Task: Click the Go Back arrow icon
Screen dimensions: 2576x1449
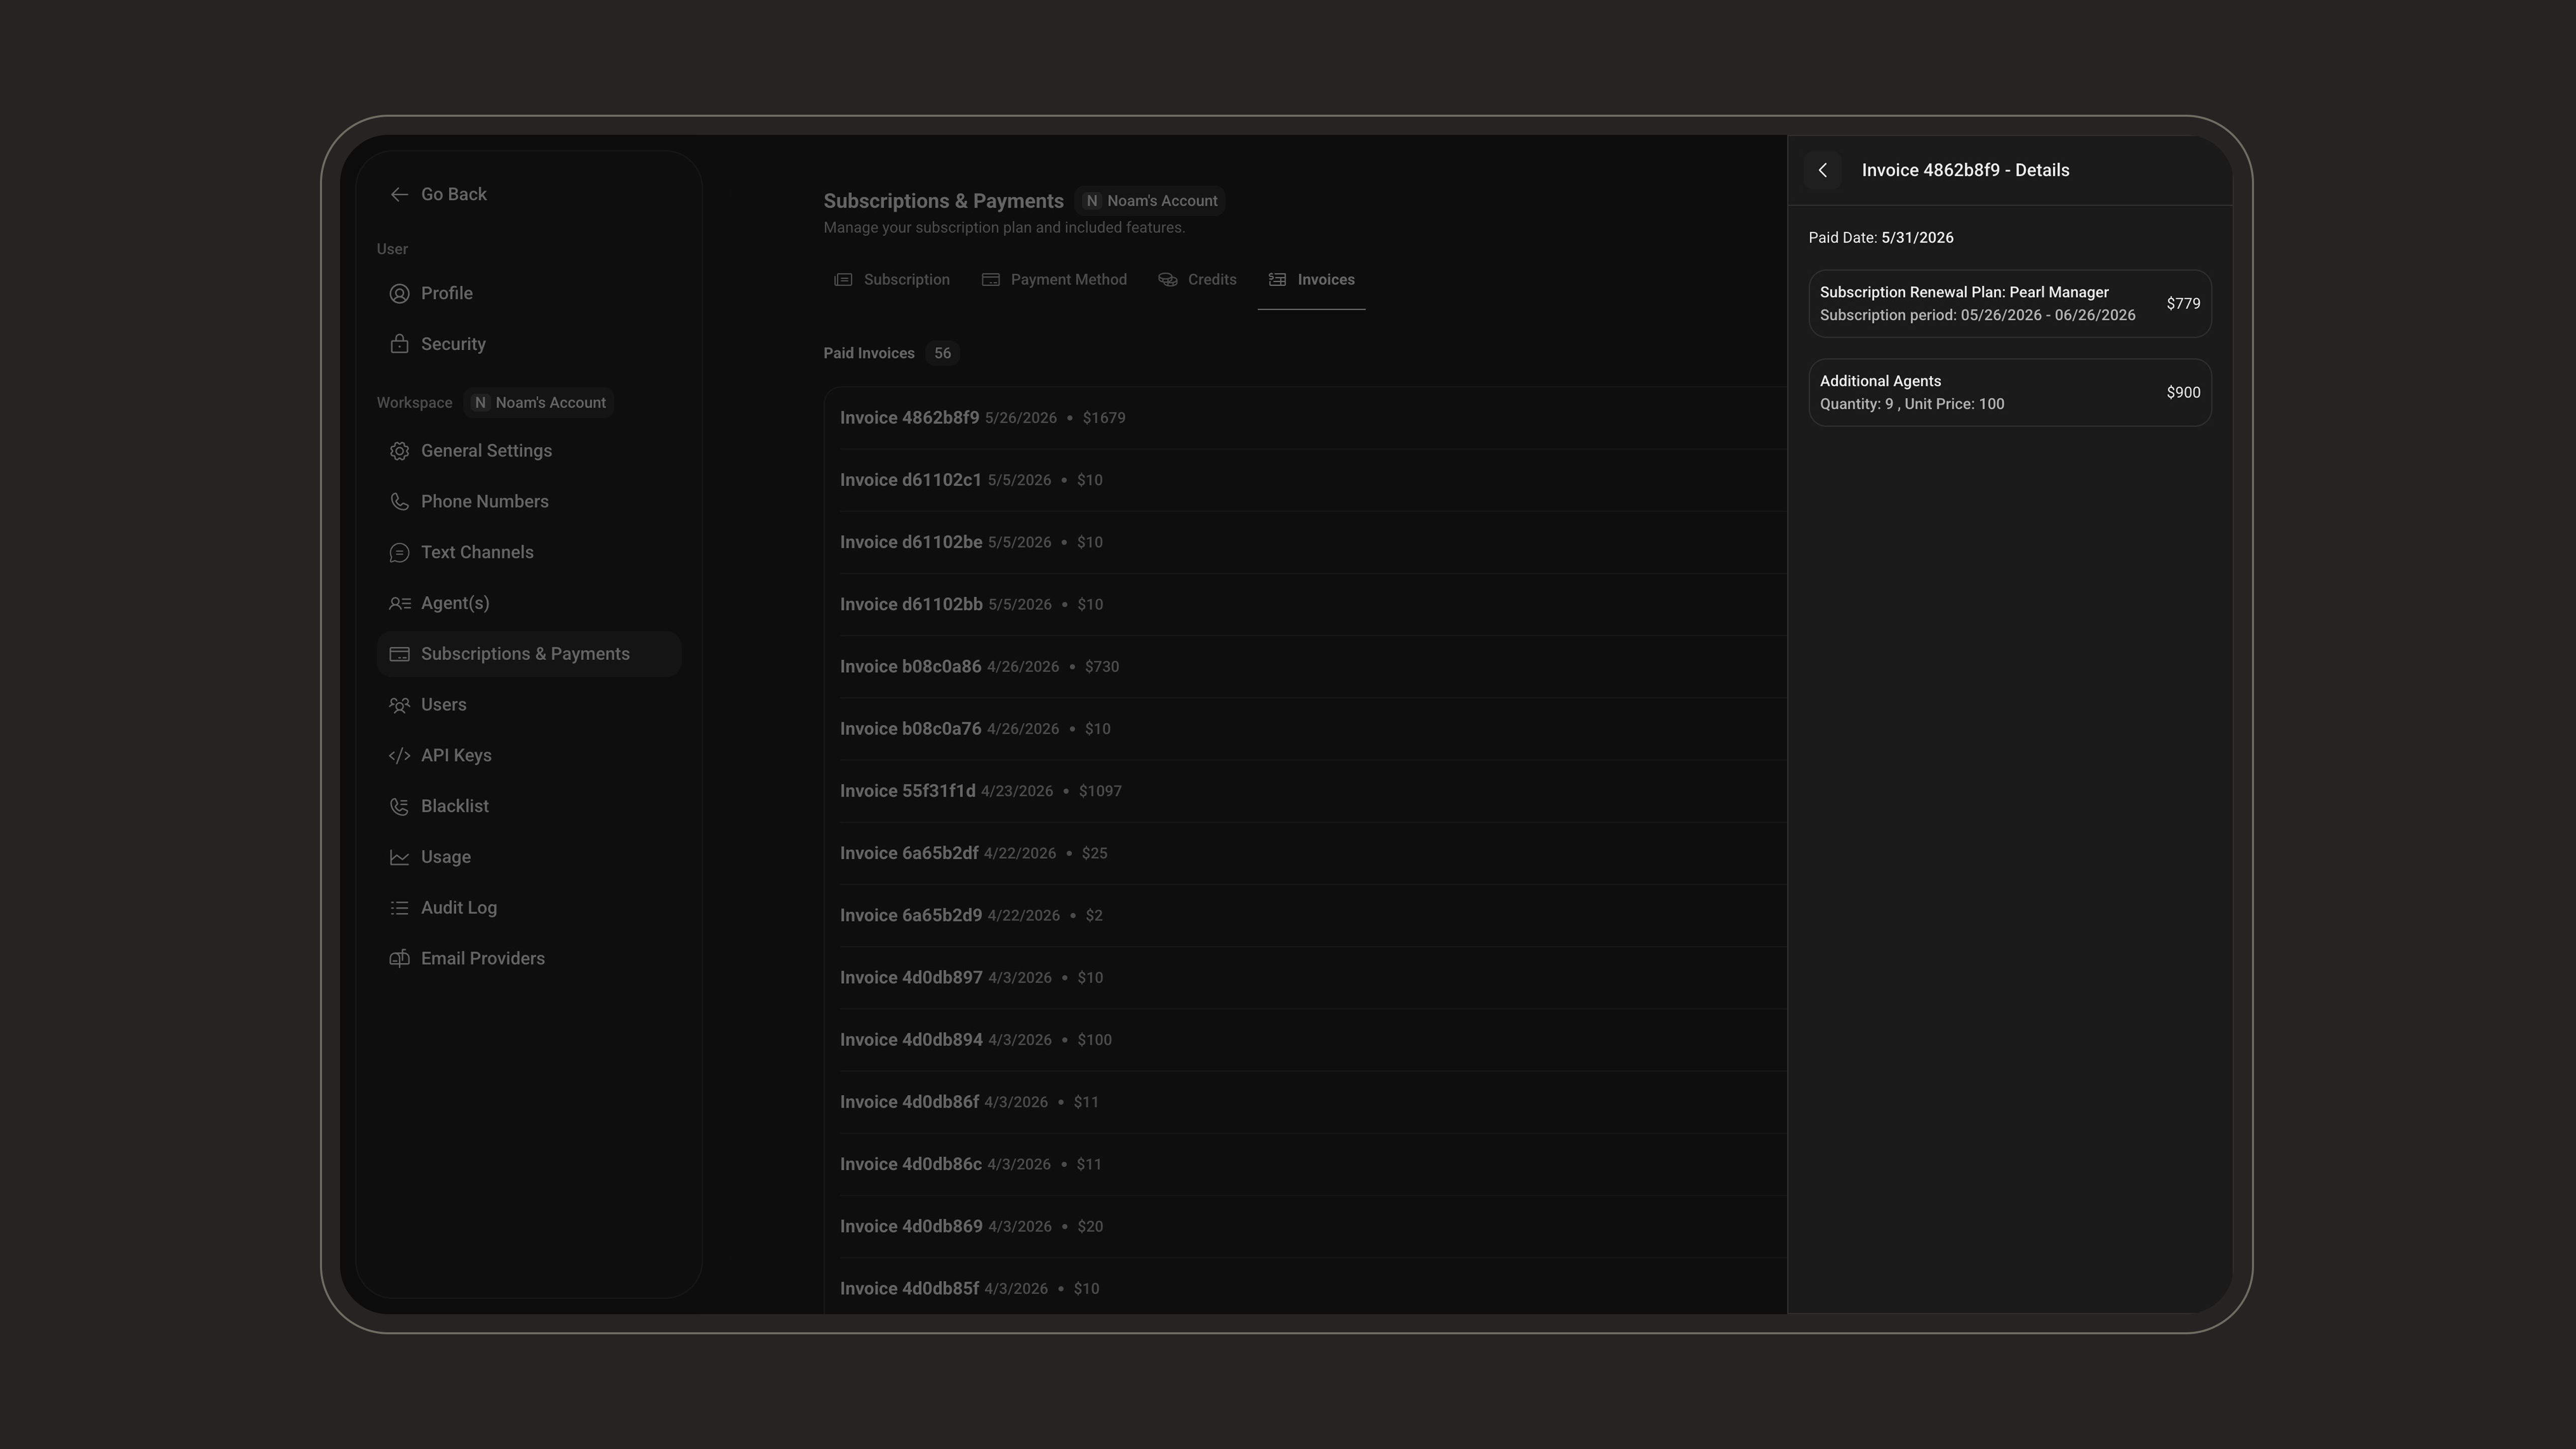Action: click(399, 195)
